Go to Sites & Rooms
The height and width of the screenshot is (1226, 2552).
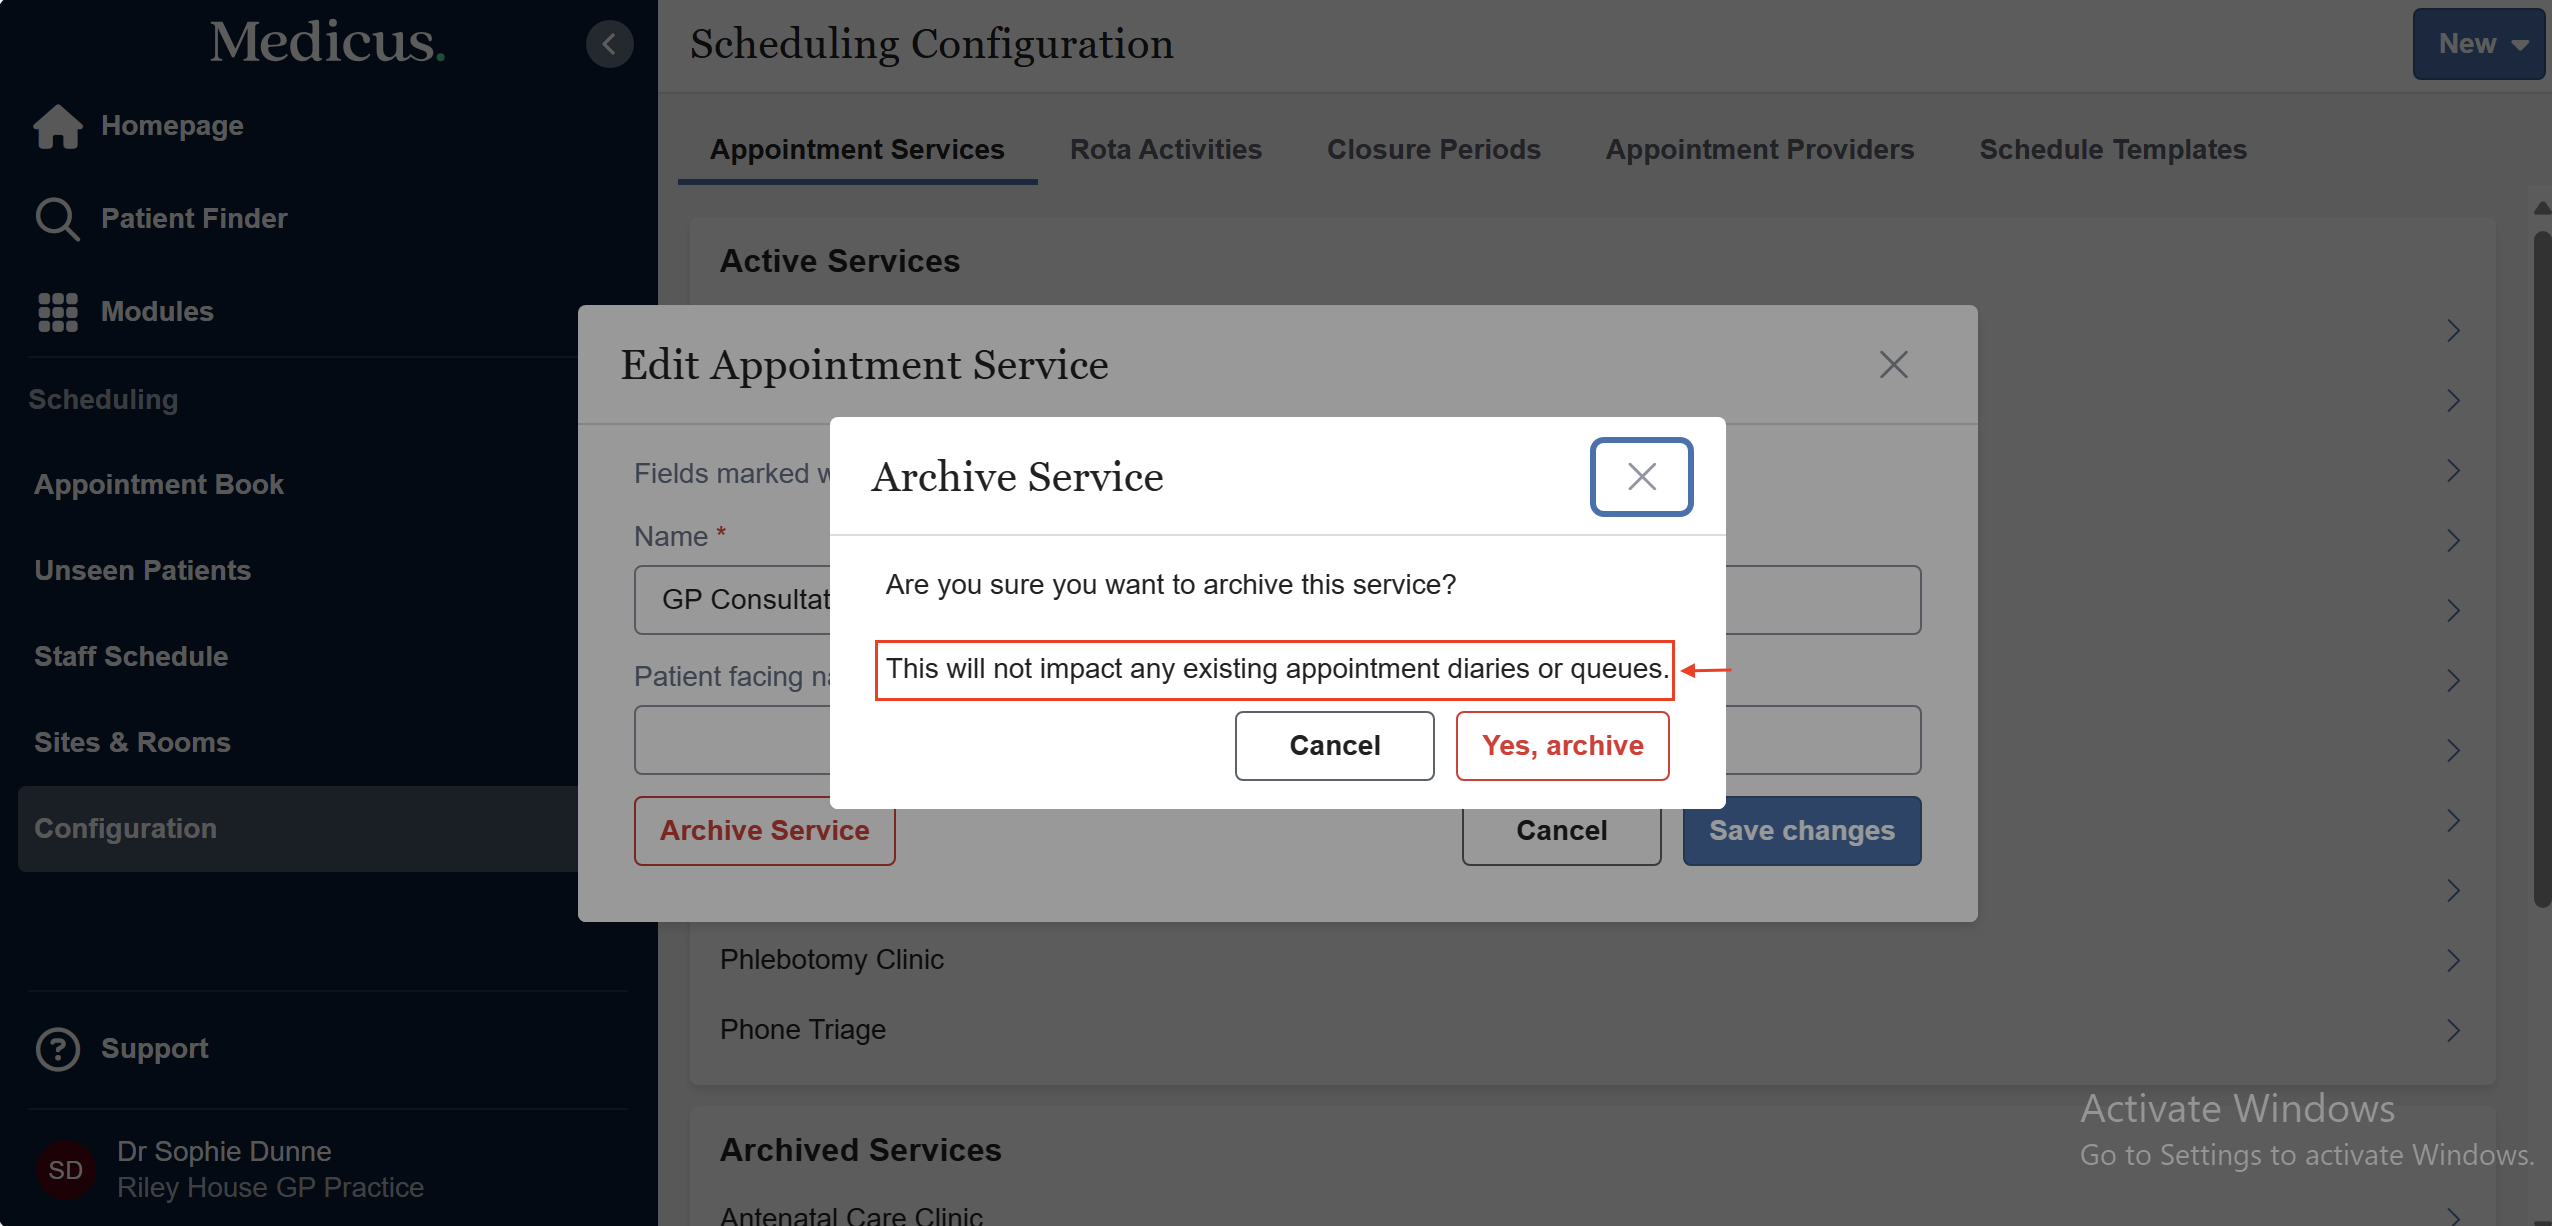(x=132, y=743)
